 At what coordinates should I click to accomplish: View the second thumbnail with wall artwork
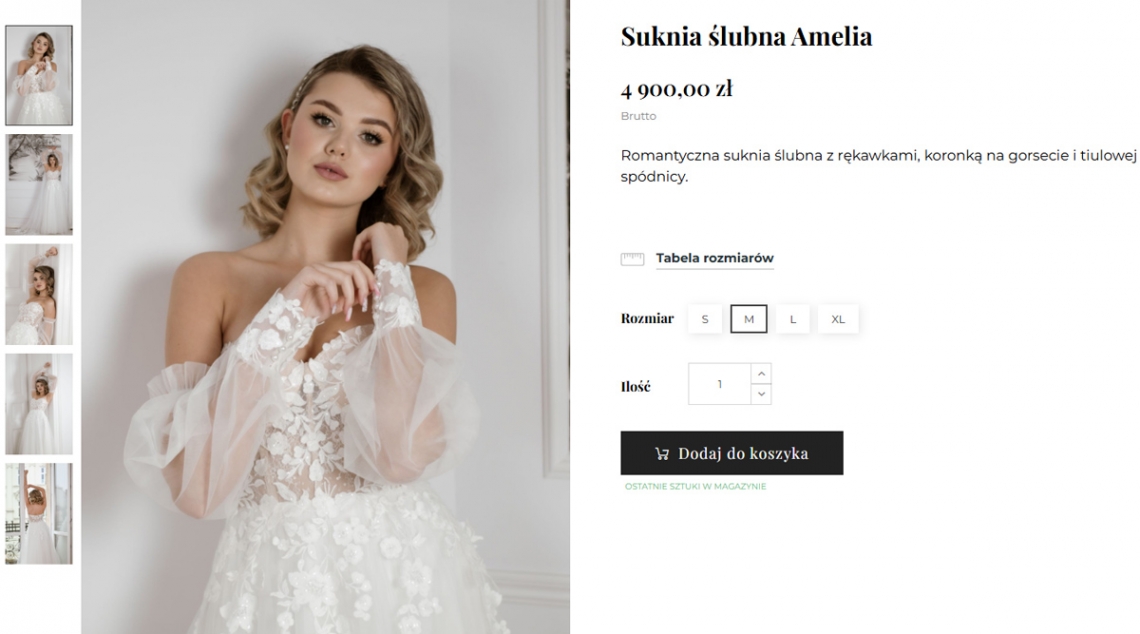click(x=39, y=184)
